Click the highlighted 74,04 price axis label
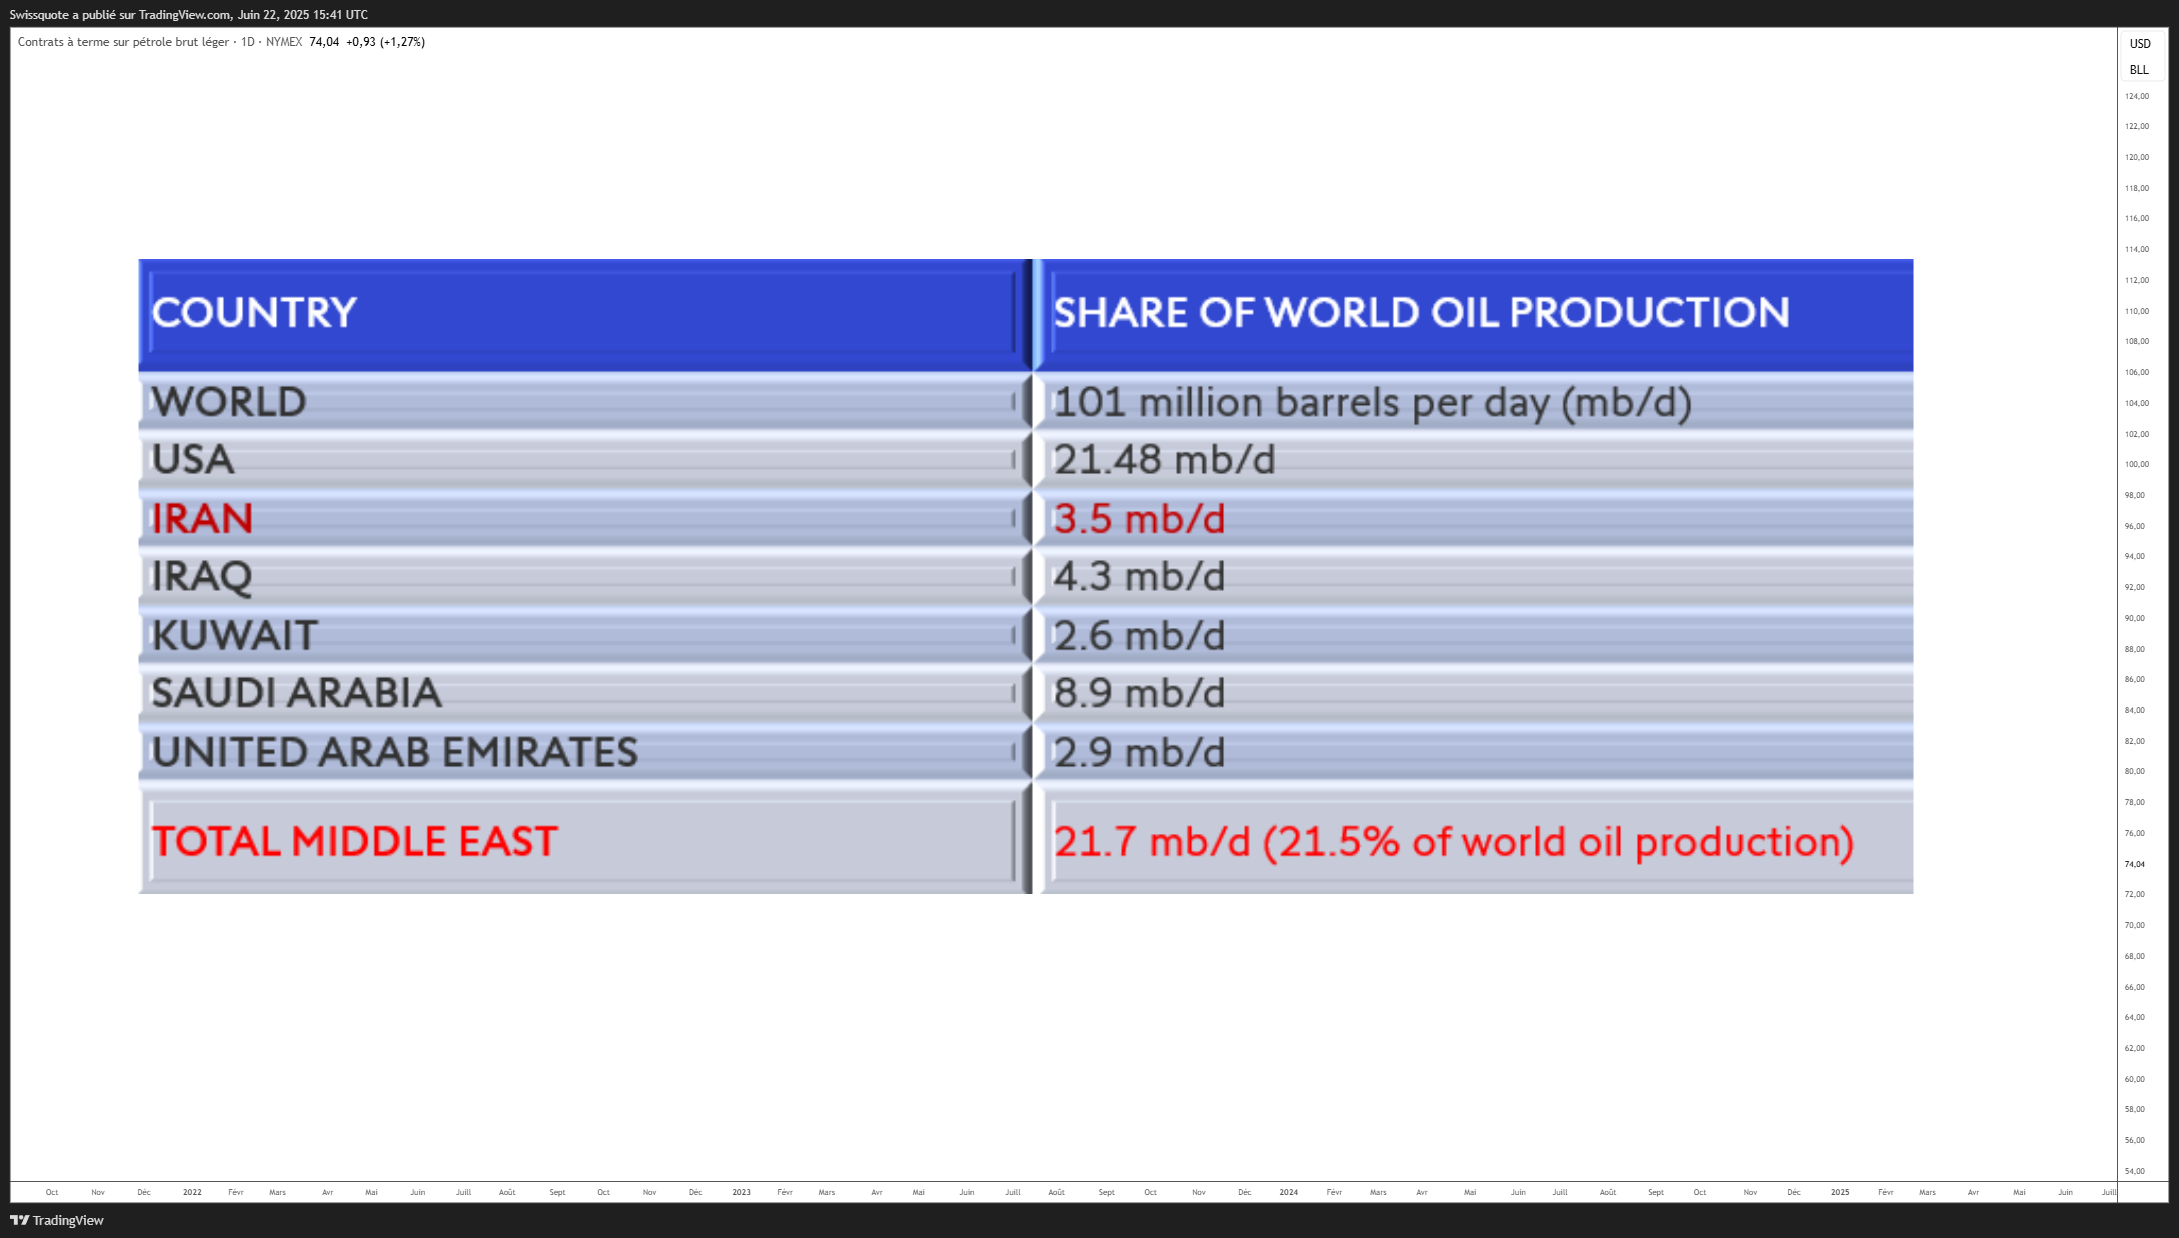 tap(2135, 864)
